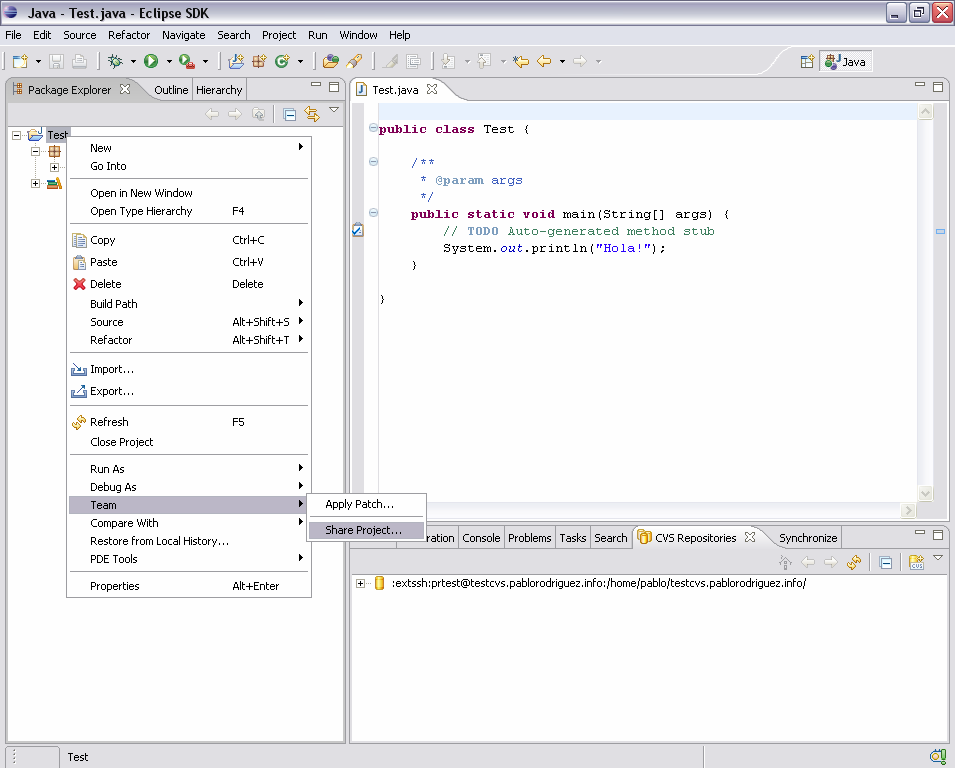The image size is (955, 768).
Task: Click the Back navigation arrow in main toolbar
Action: point(544,61)
